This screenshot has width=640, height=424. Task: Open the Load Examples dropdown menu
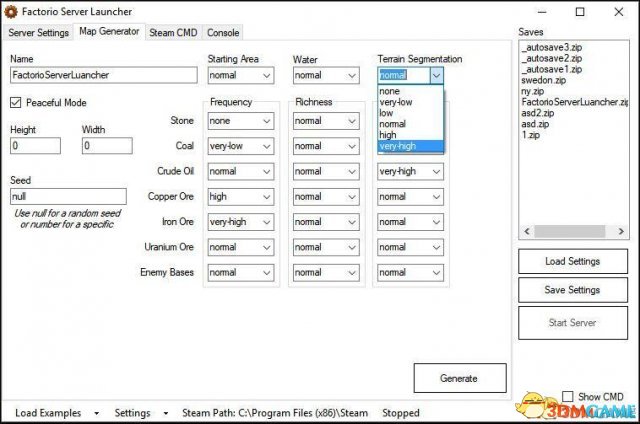pos(56,413)
